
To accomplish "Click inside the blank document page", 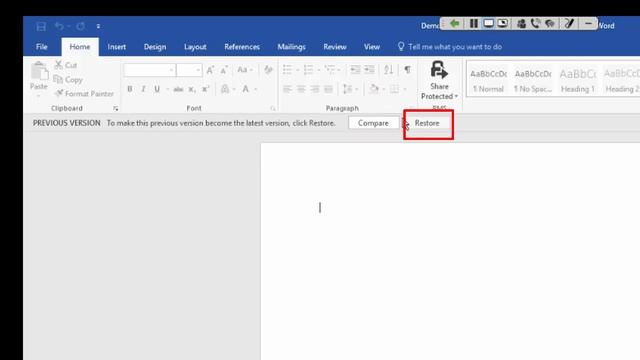I will pos(450,251).
